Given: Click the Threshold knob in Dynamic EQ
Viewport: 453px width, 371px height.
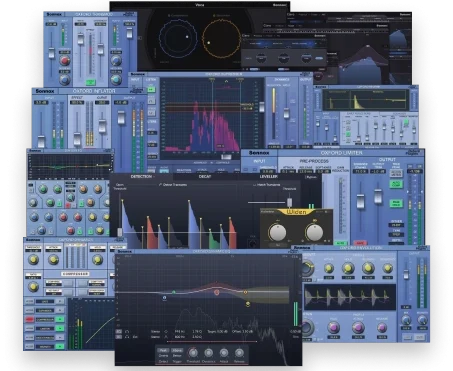Looking at the screenshot, I should [193, 353].
